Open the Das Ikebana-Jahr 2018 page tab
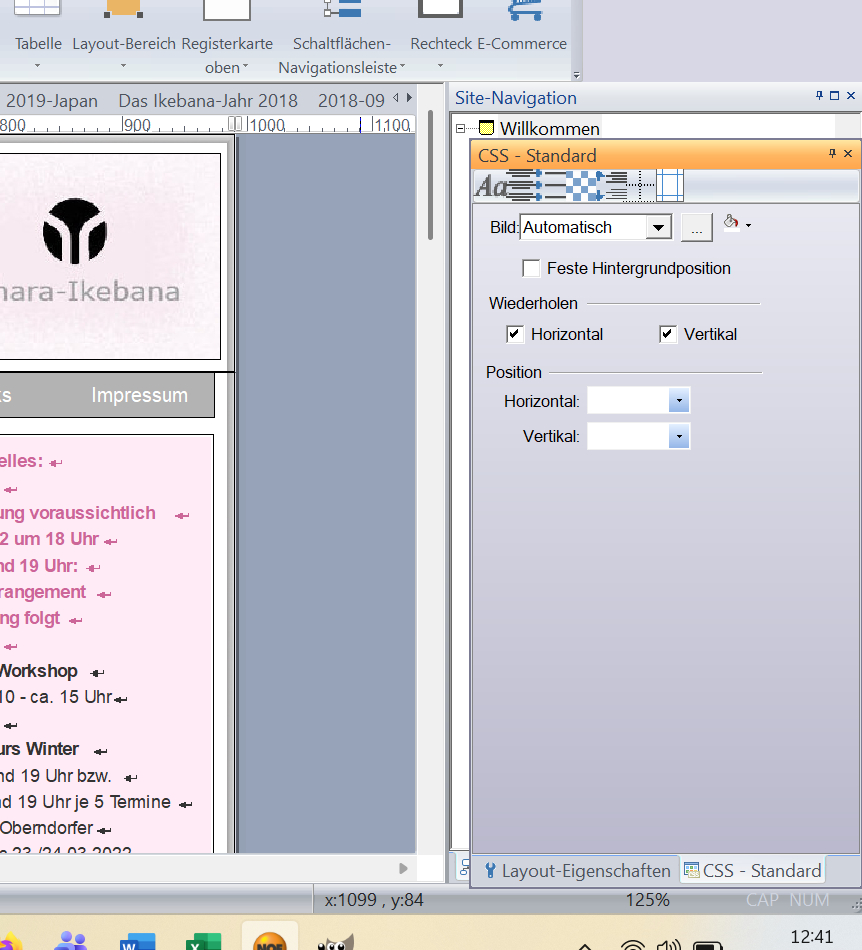Screen dimensions: 862x950 coord(208,100)
